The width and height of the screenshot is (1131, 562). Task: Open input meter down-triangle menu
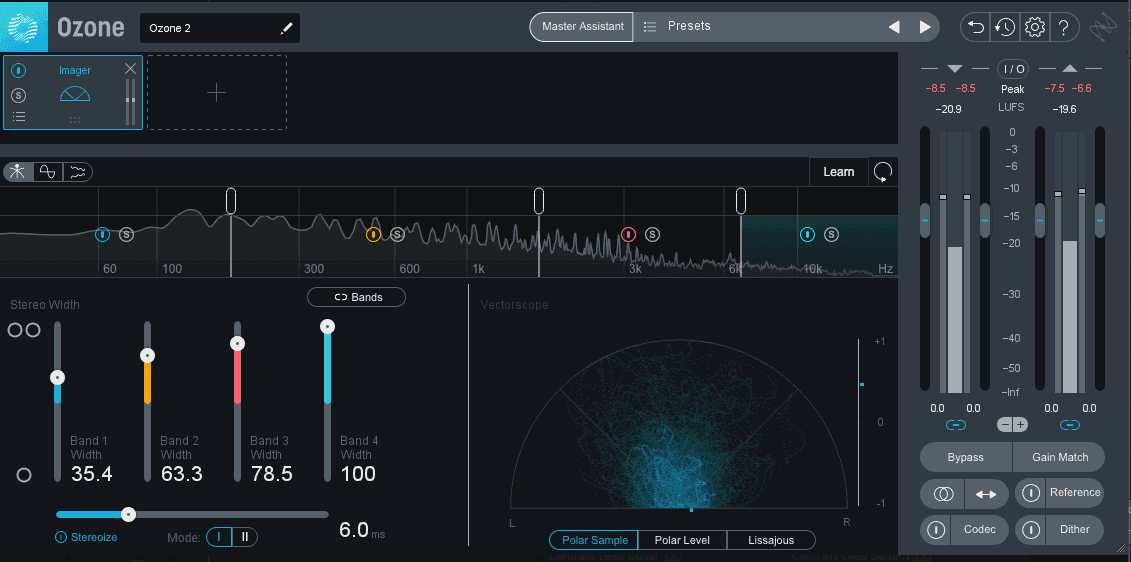click(x=955, y=69)
